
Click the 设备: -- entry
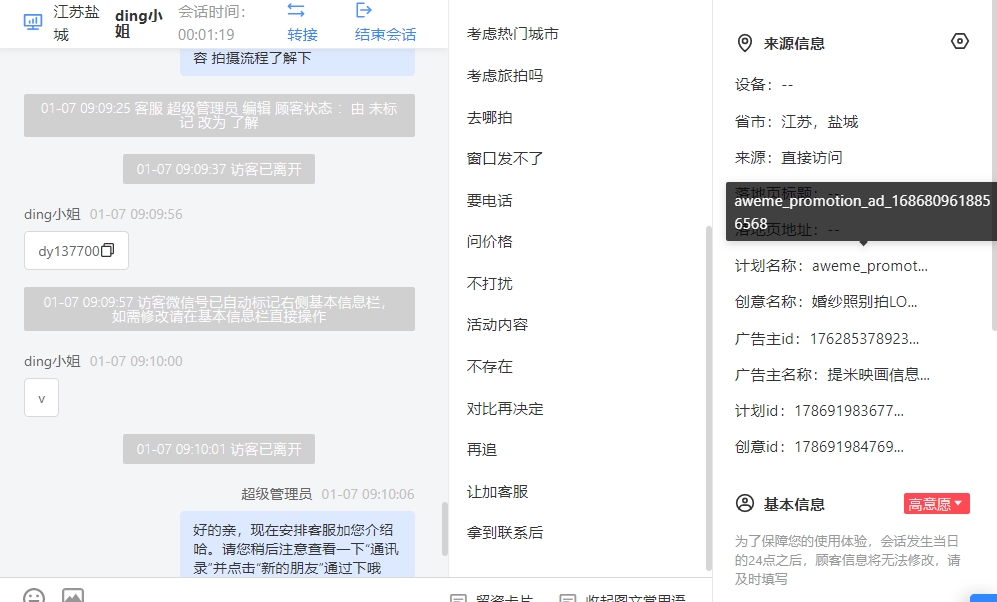764,85
